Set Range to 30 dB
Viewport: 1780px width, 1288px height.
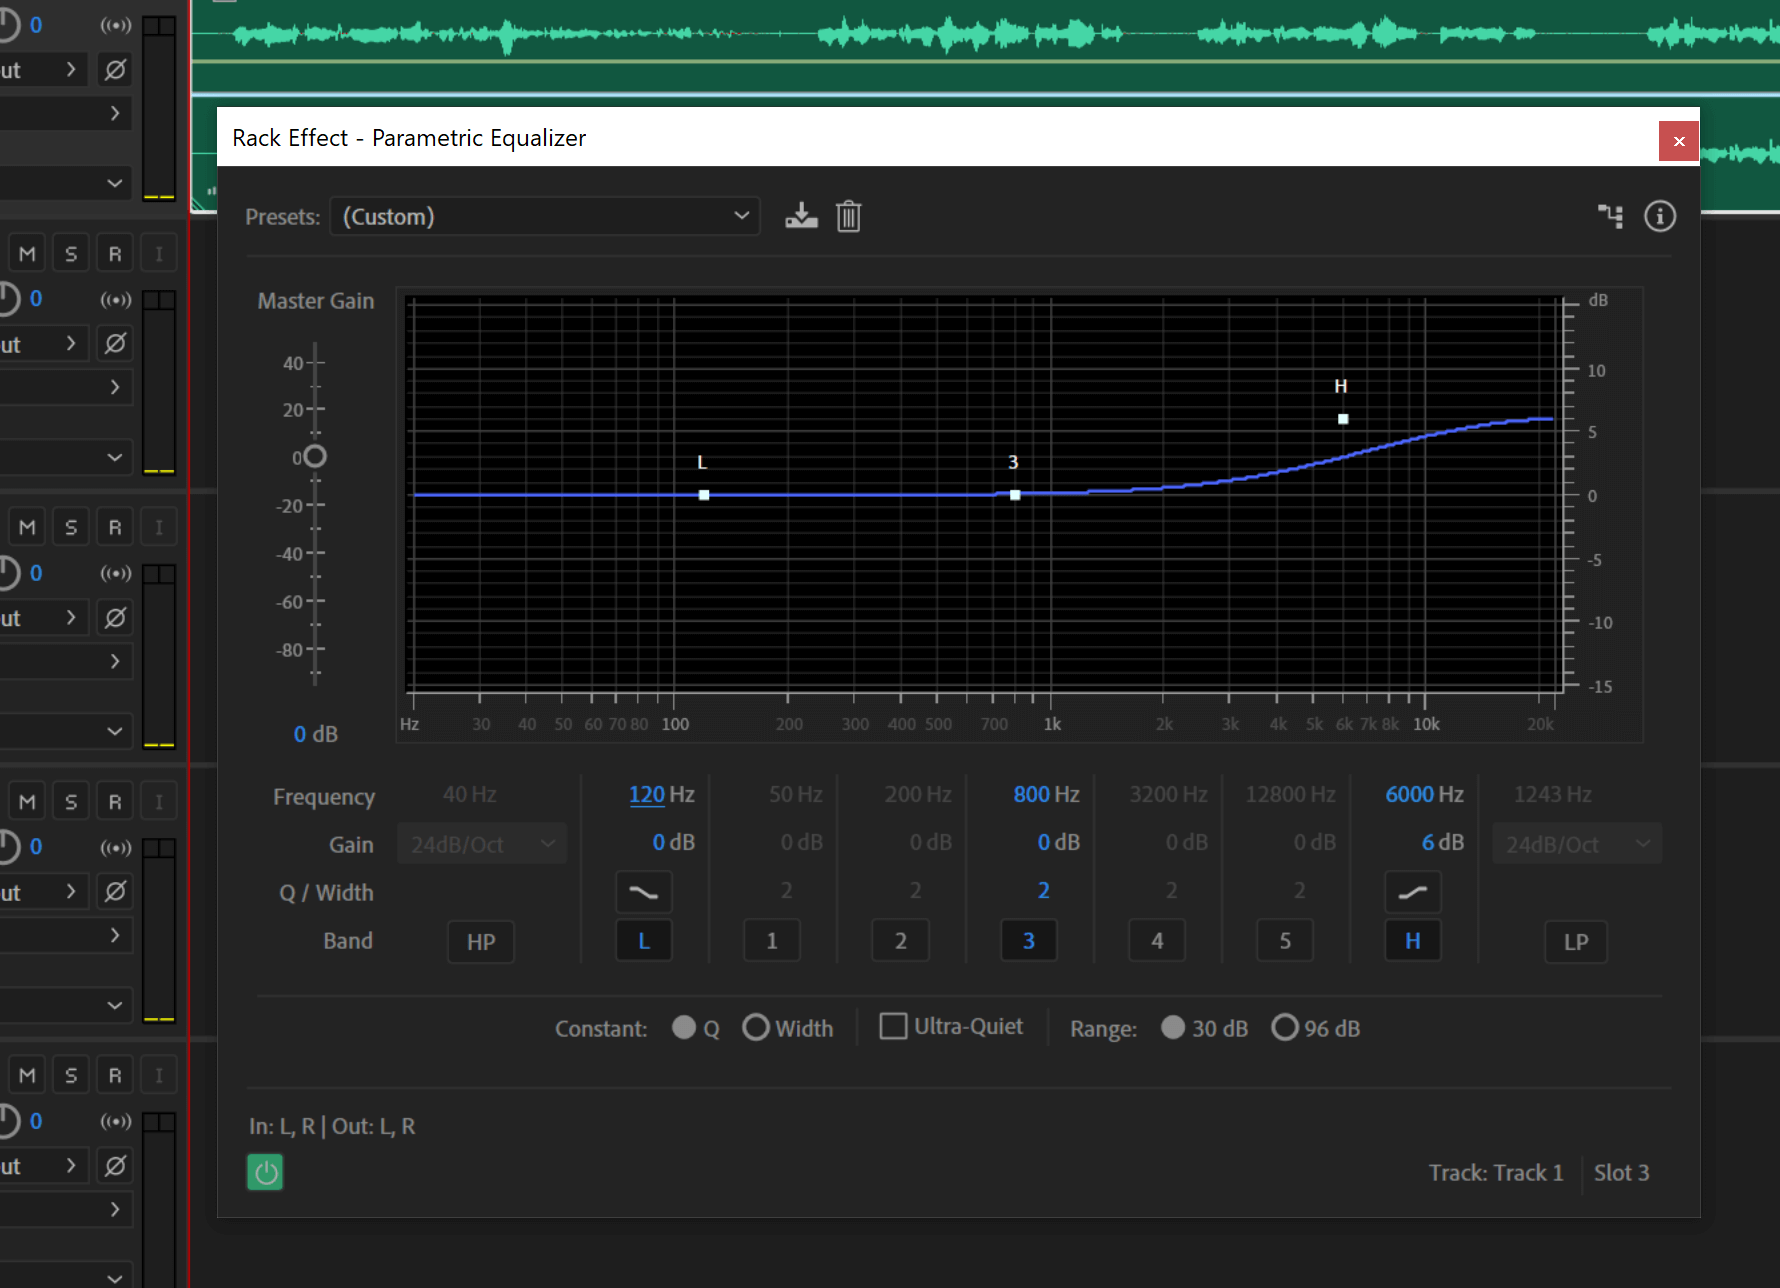(x=1173, y=1028)
